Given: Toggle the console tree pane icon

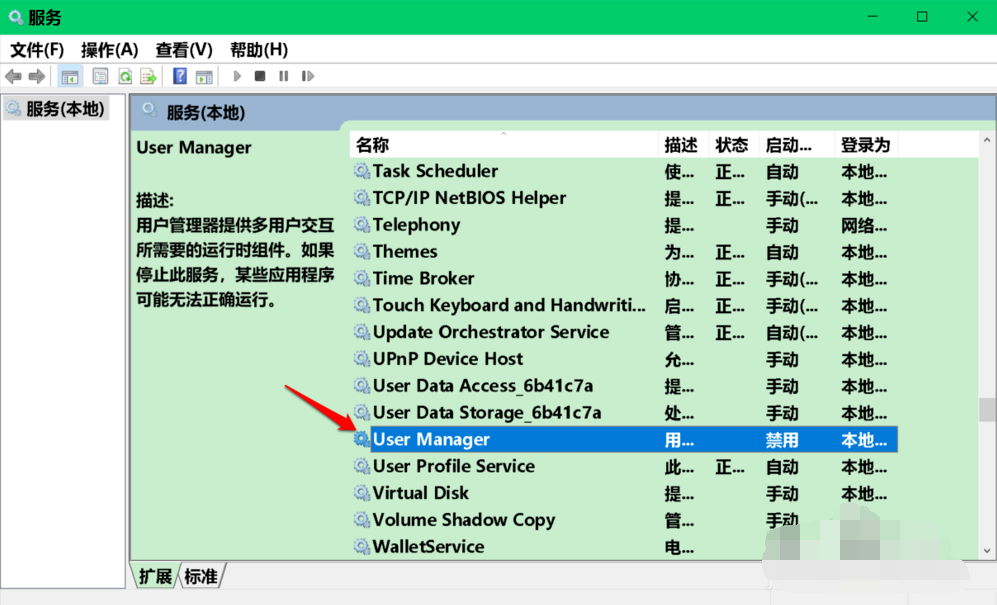Looking at the screenshot, I should click(x=69, y=76).
